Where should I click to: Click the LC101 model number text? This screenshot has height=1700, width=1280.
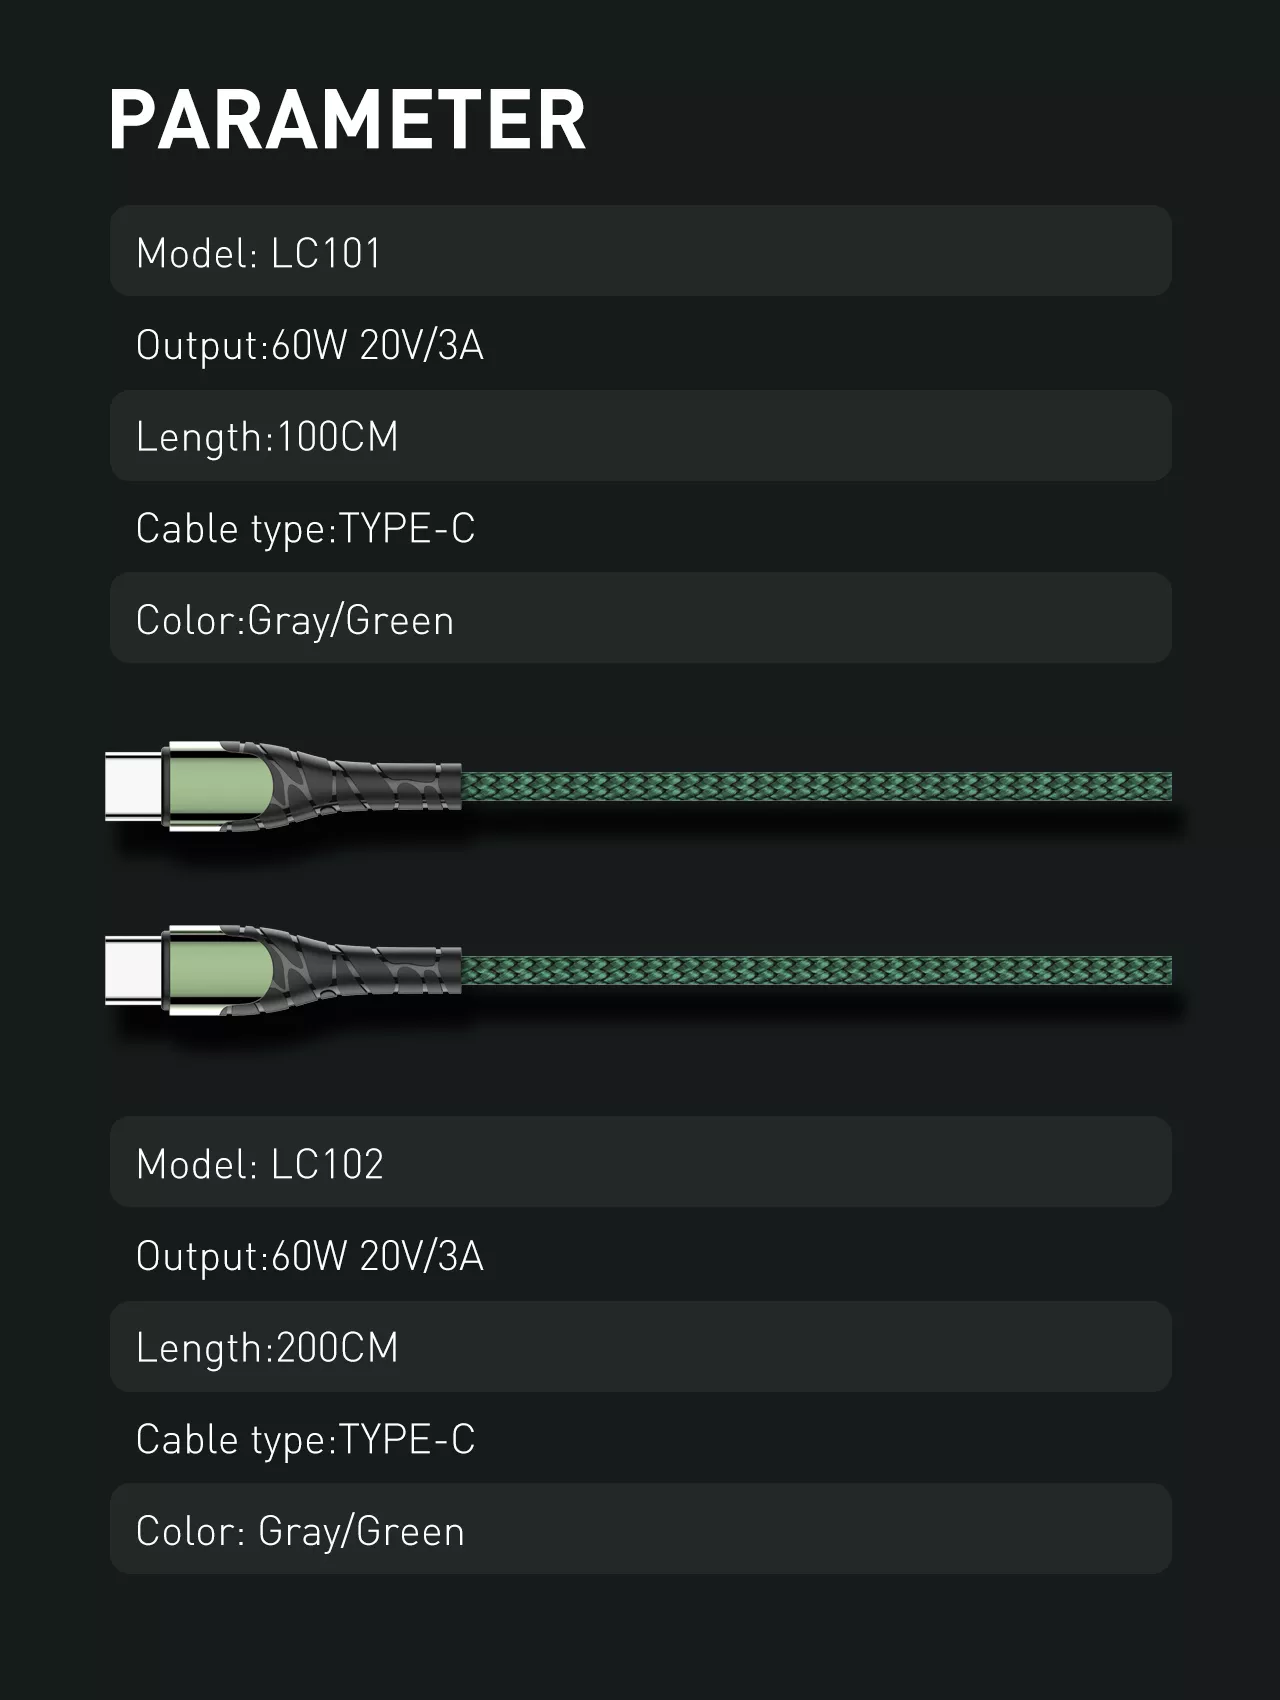pyautogui.click(x=327, y=253)
